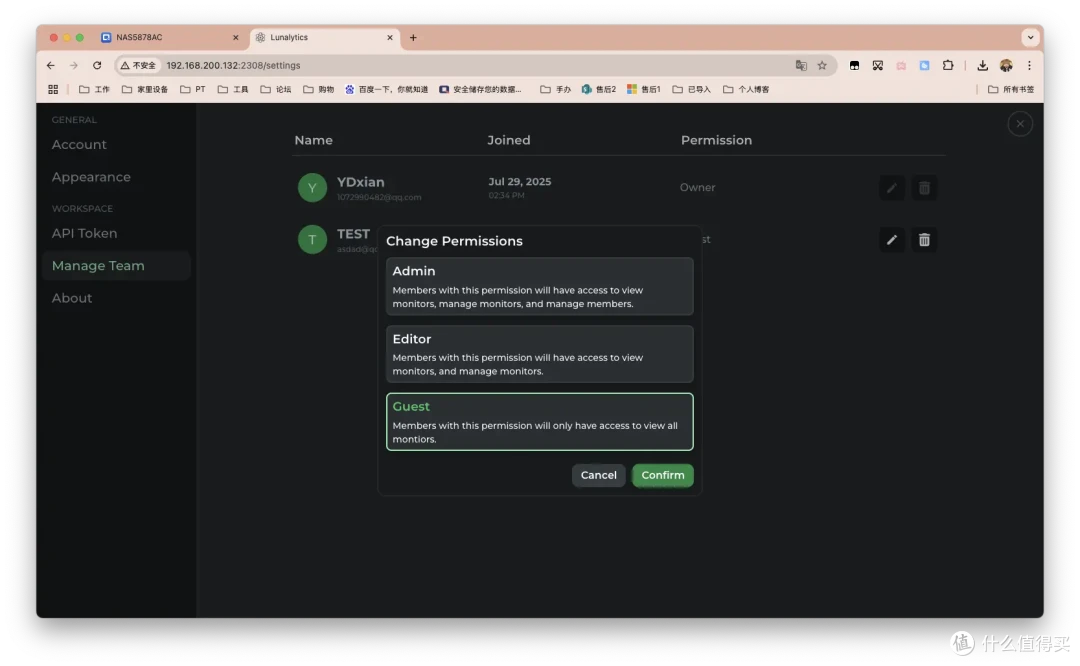The height and width of the screenshot is (666, 1080).
Task: Bookmark this page with star
Action: (x=822, y=65)
